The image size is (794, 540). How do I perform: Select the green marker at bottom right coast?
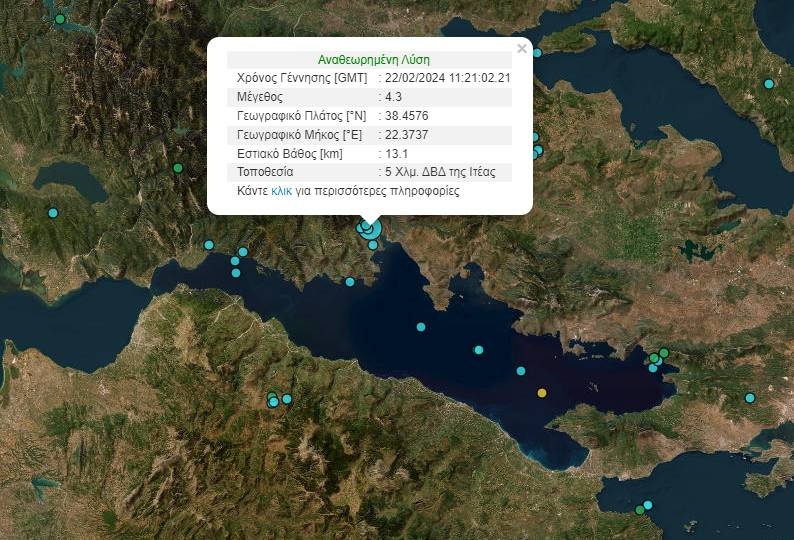point(640,510)
